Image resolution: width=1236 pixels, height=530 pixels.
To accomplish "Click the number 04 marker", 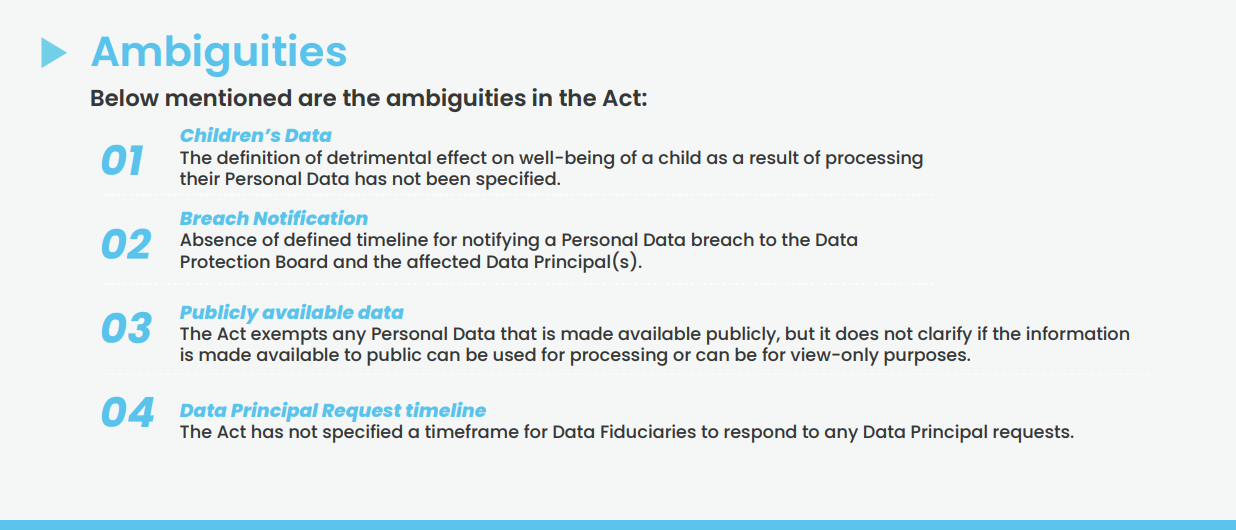I will (x=128, y=413).
